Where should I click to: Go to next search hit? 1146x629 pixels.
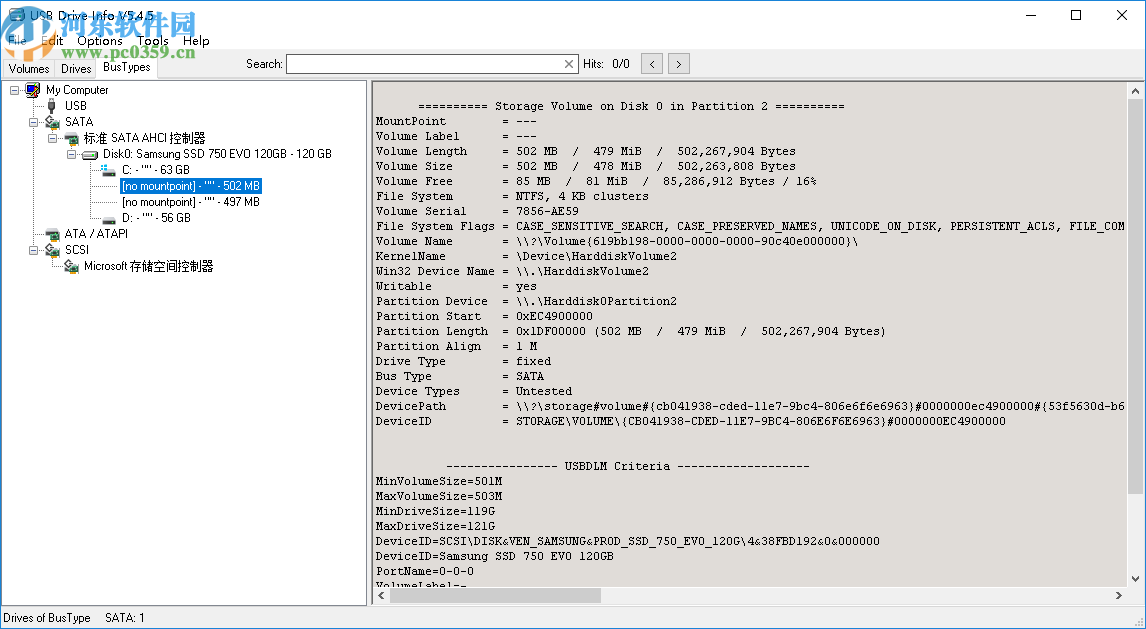tap(678, 64)
